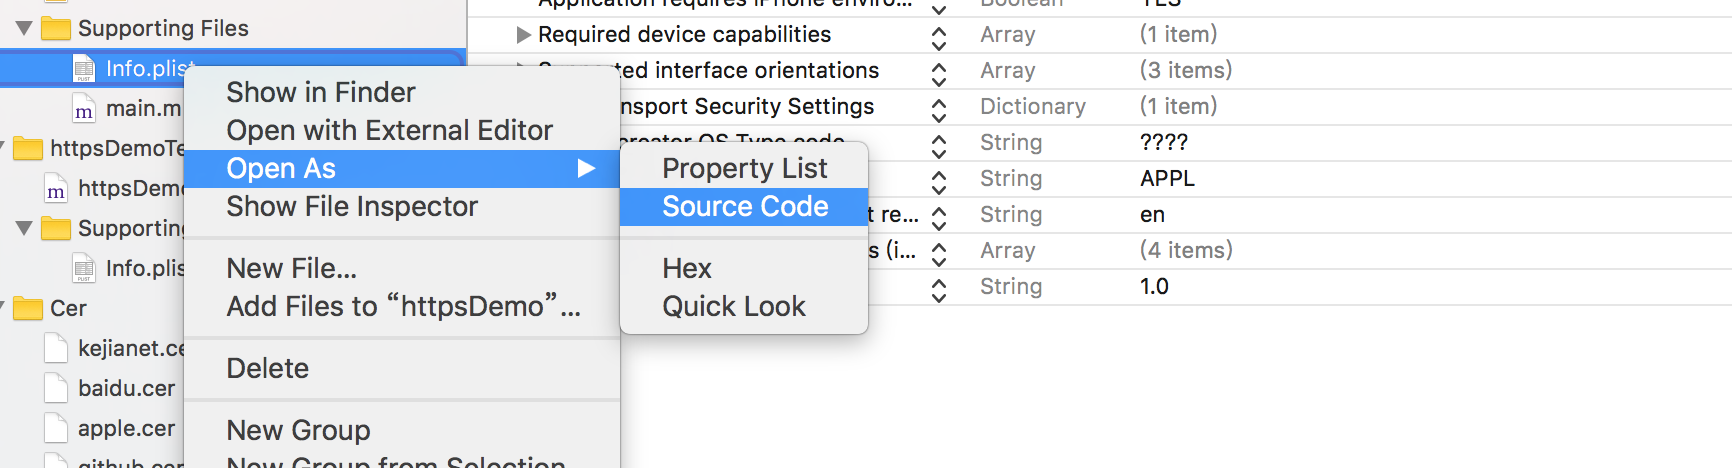The image size is (1732, 468).
Task: Collapse the top Supporting Files group
Action: (24, 28)
